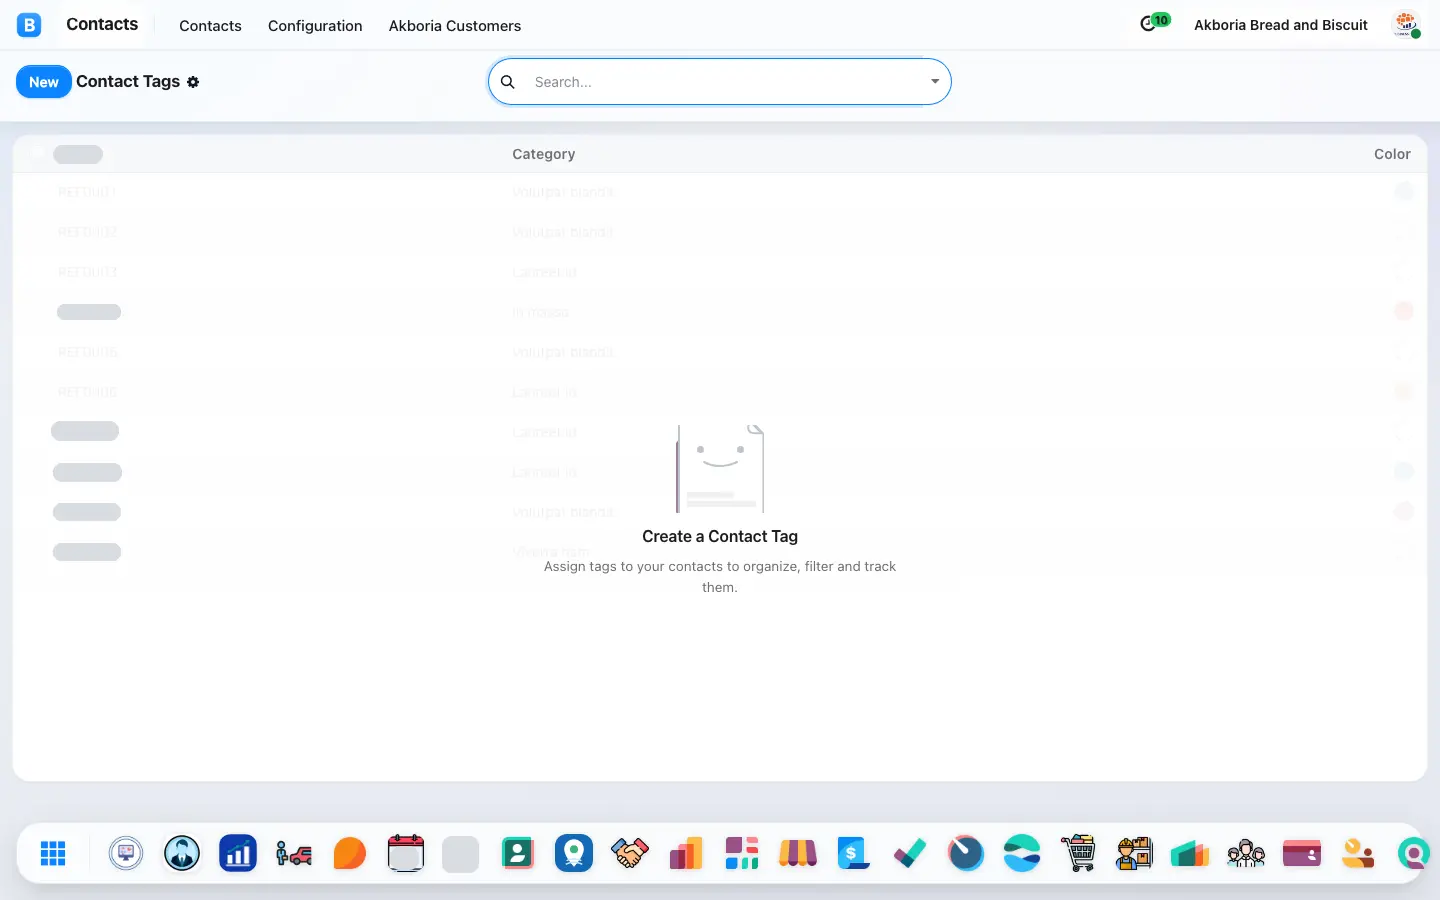Open the purple card app in dock
Screen dimensions: 1440x900
click(x=1302, y=853)
